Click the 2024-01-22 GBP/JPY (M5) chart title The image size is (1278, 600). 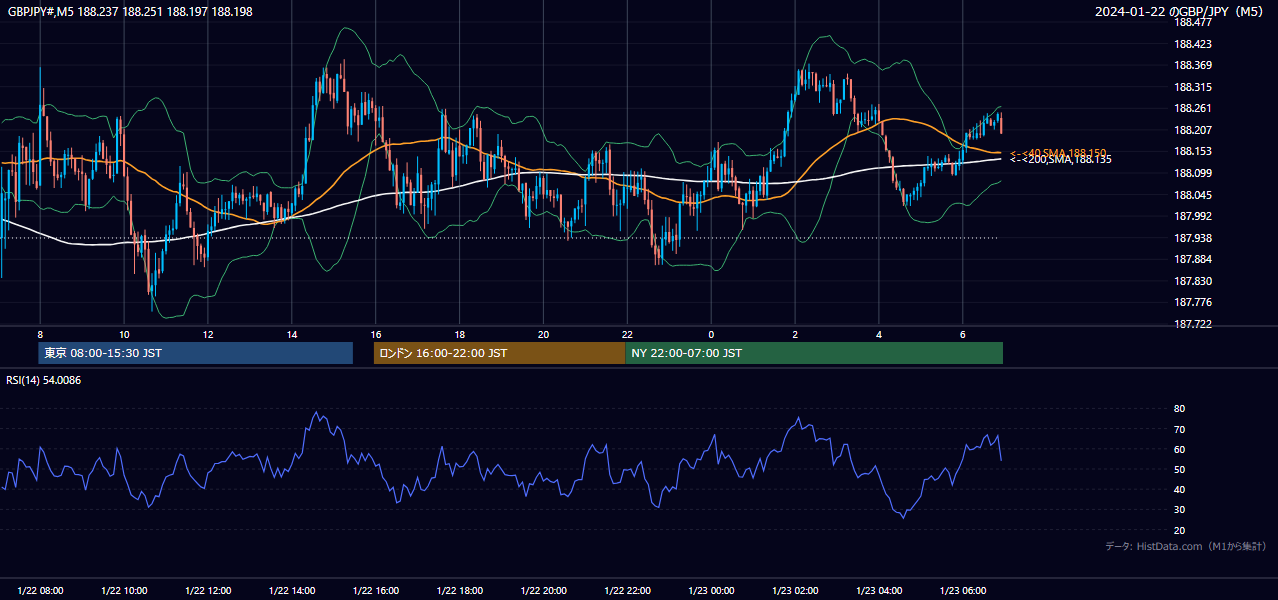coord(1180,12)
